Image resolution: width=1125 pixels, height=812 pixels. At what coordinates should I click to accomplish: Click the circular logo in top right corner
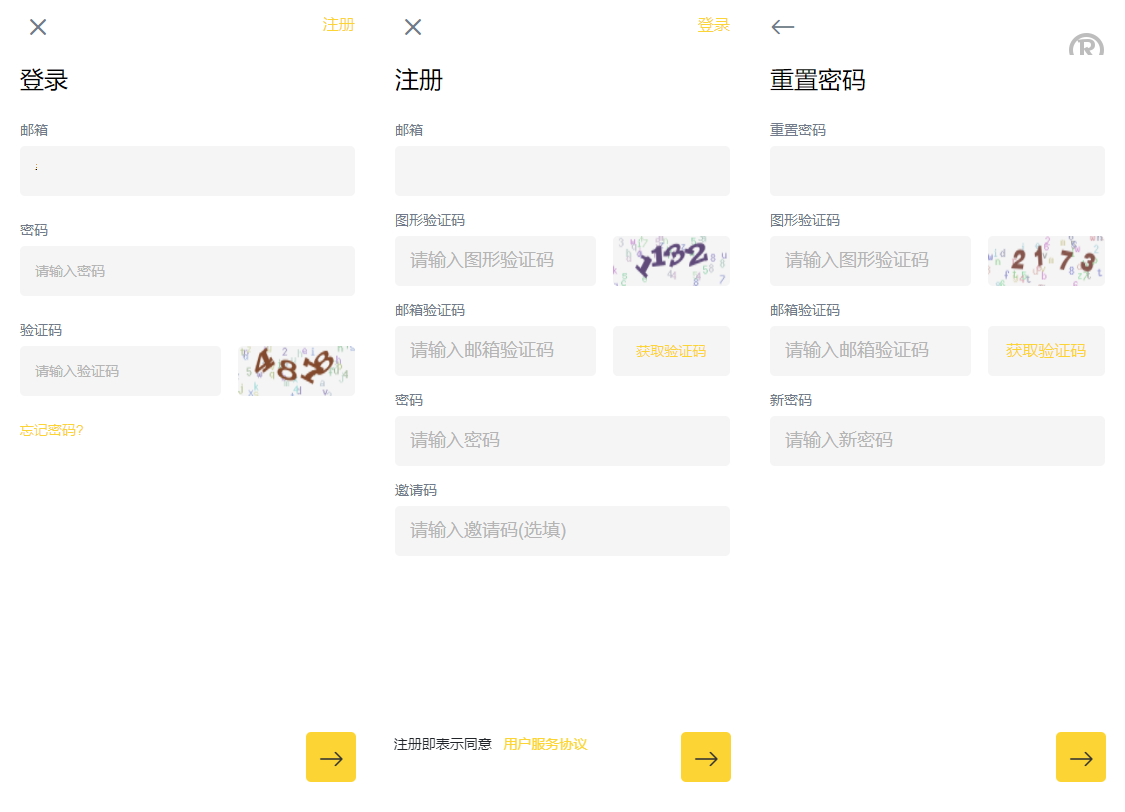1086,45
